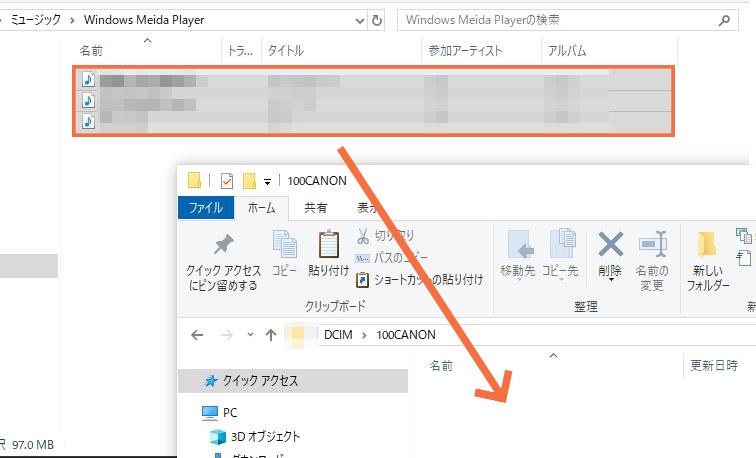
Task: Click パスのコピー command
Action: (391, 258)
